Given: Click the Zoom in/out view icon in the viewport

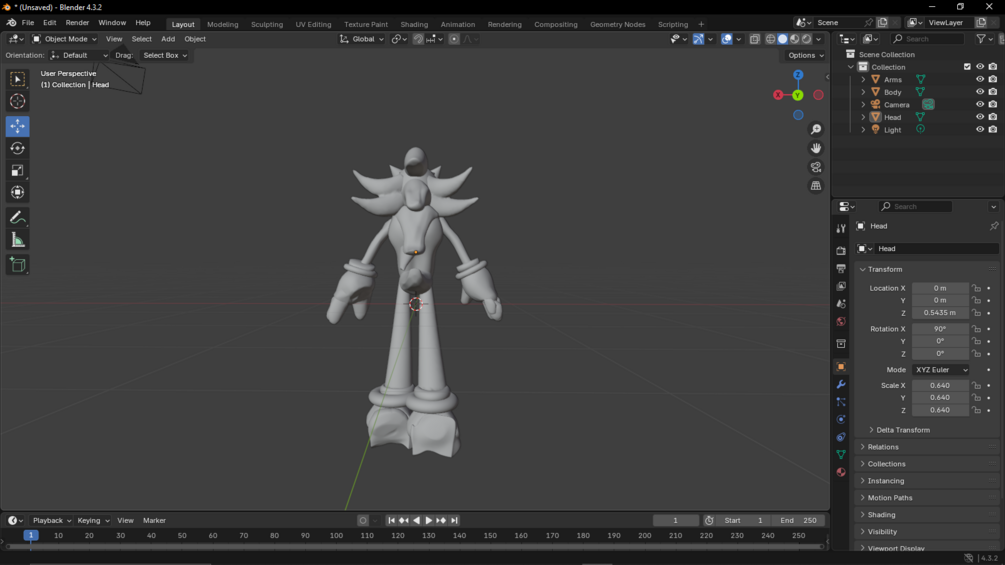Looking at the screenshot, I should [816, 129].
